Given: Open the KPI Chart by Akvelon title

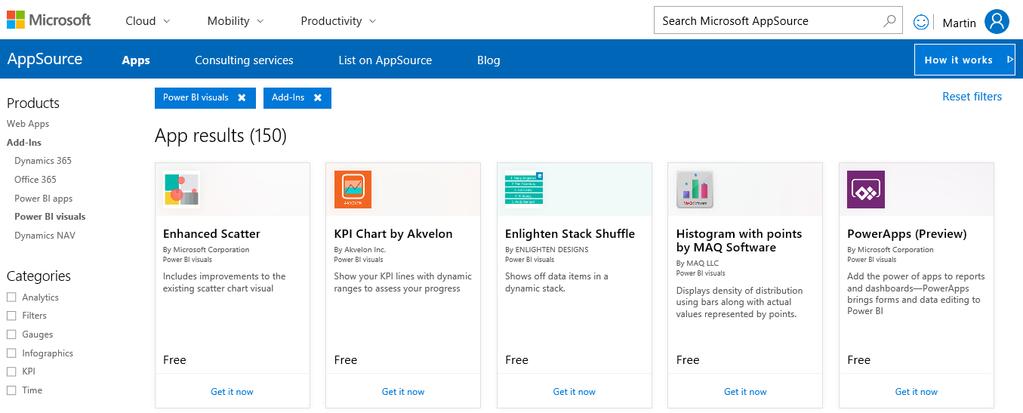Looking at the screenshot, I should [x=393, y=234].
